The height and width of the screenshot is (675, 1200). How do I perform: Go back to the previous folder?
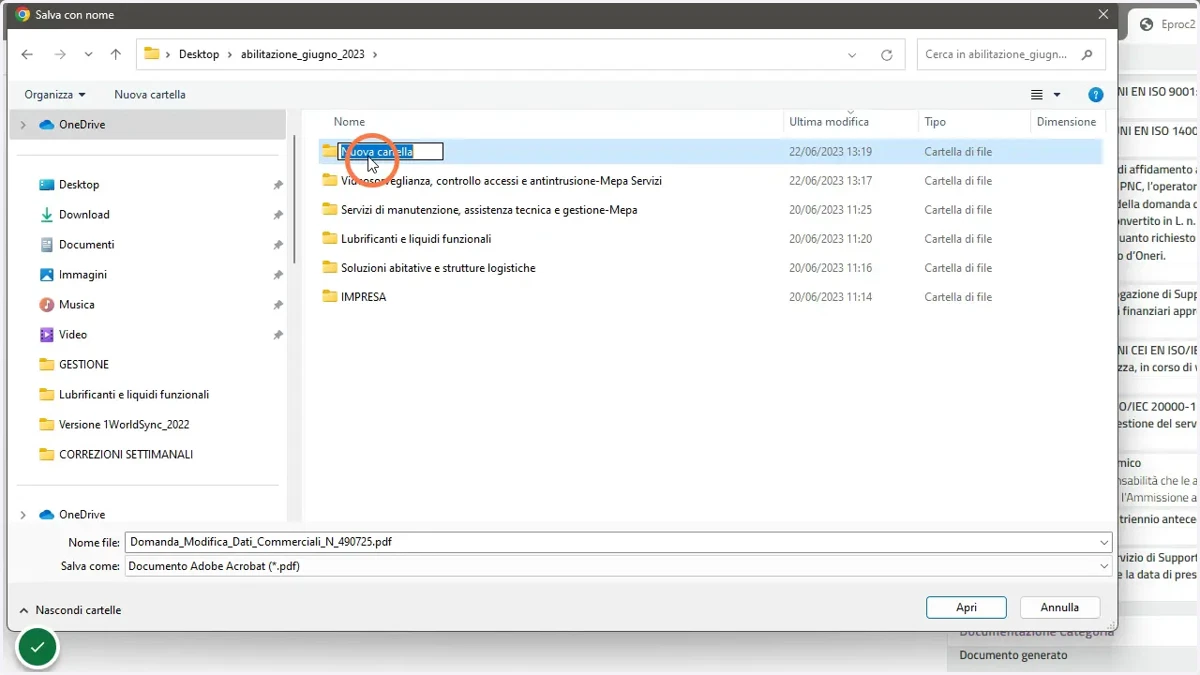(27, 55)
